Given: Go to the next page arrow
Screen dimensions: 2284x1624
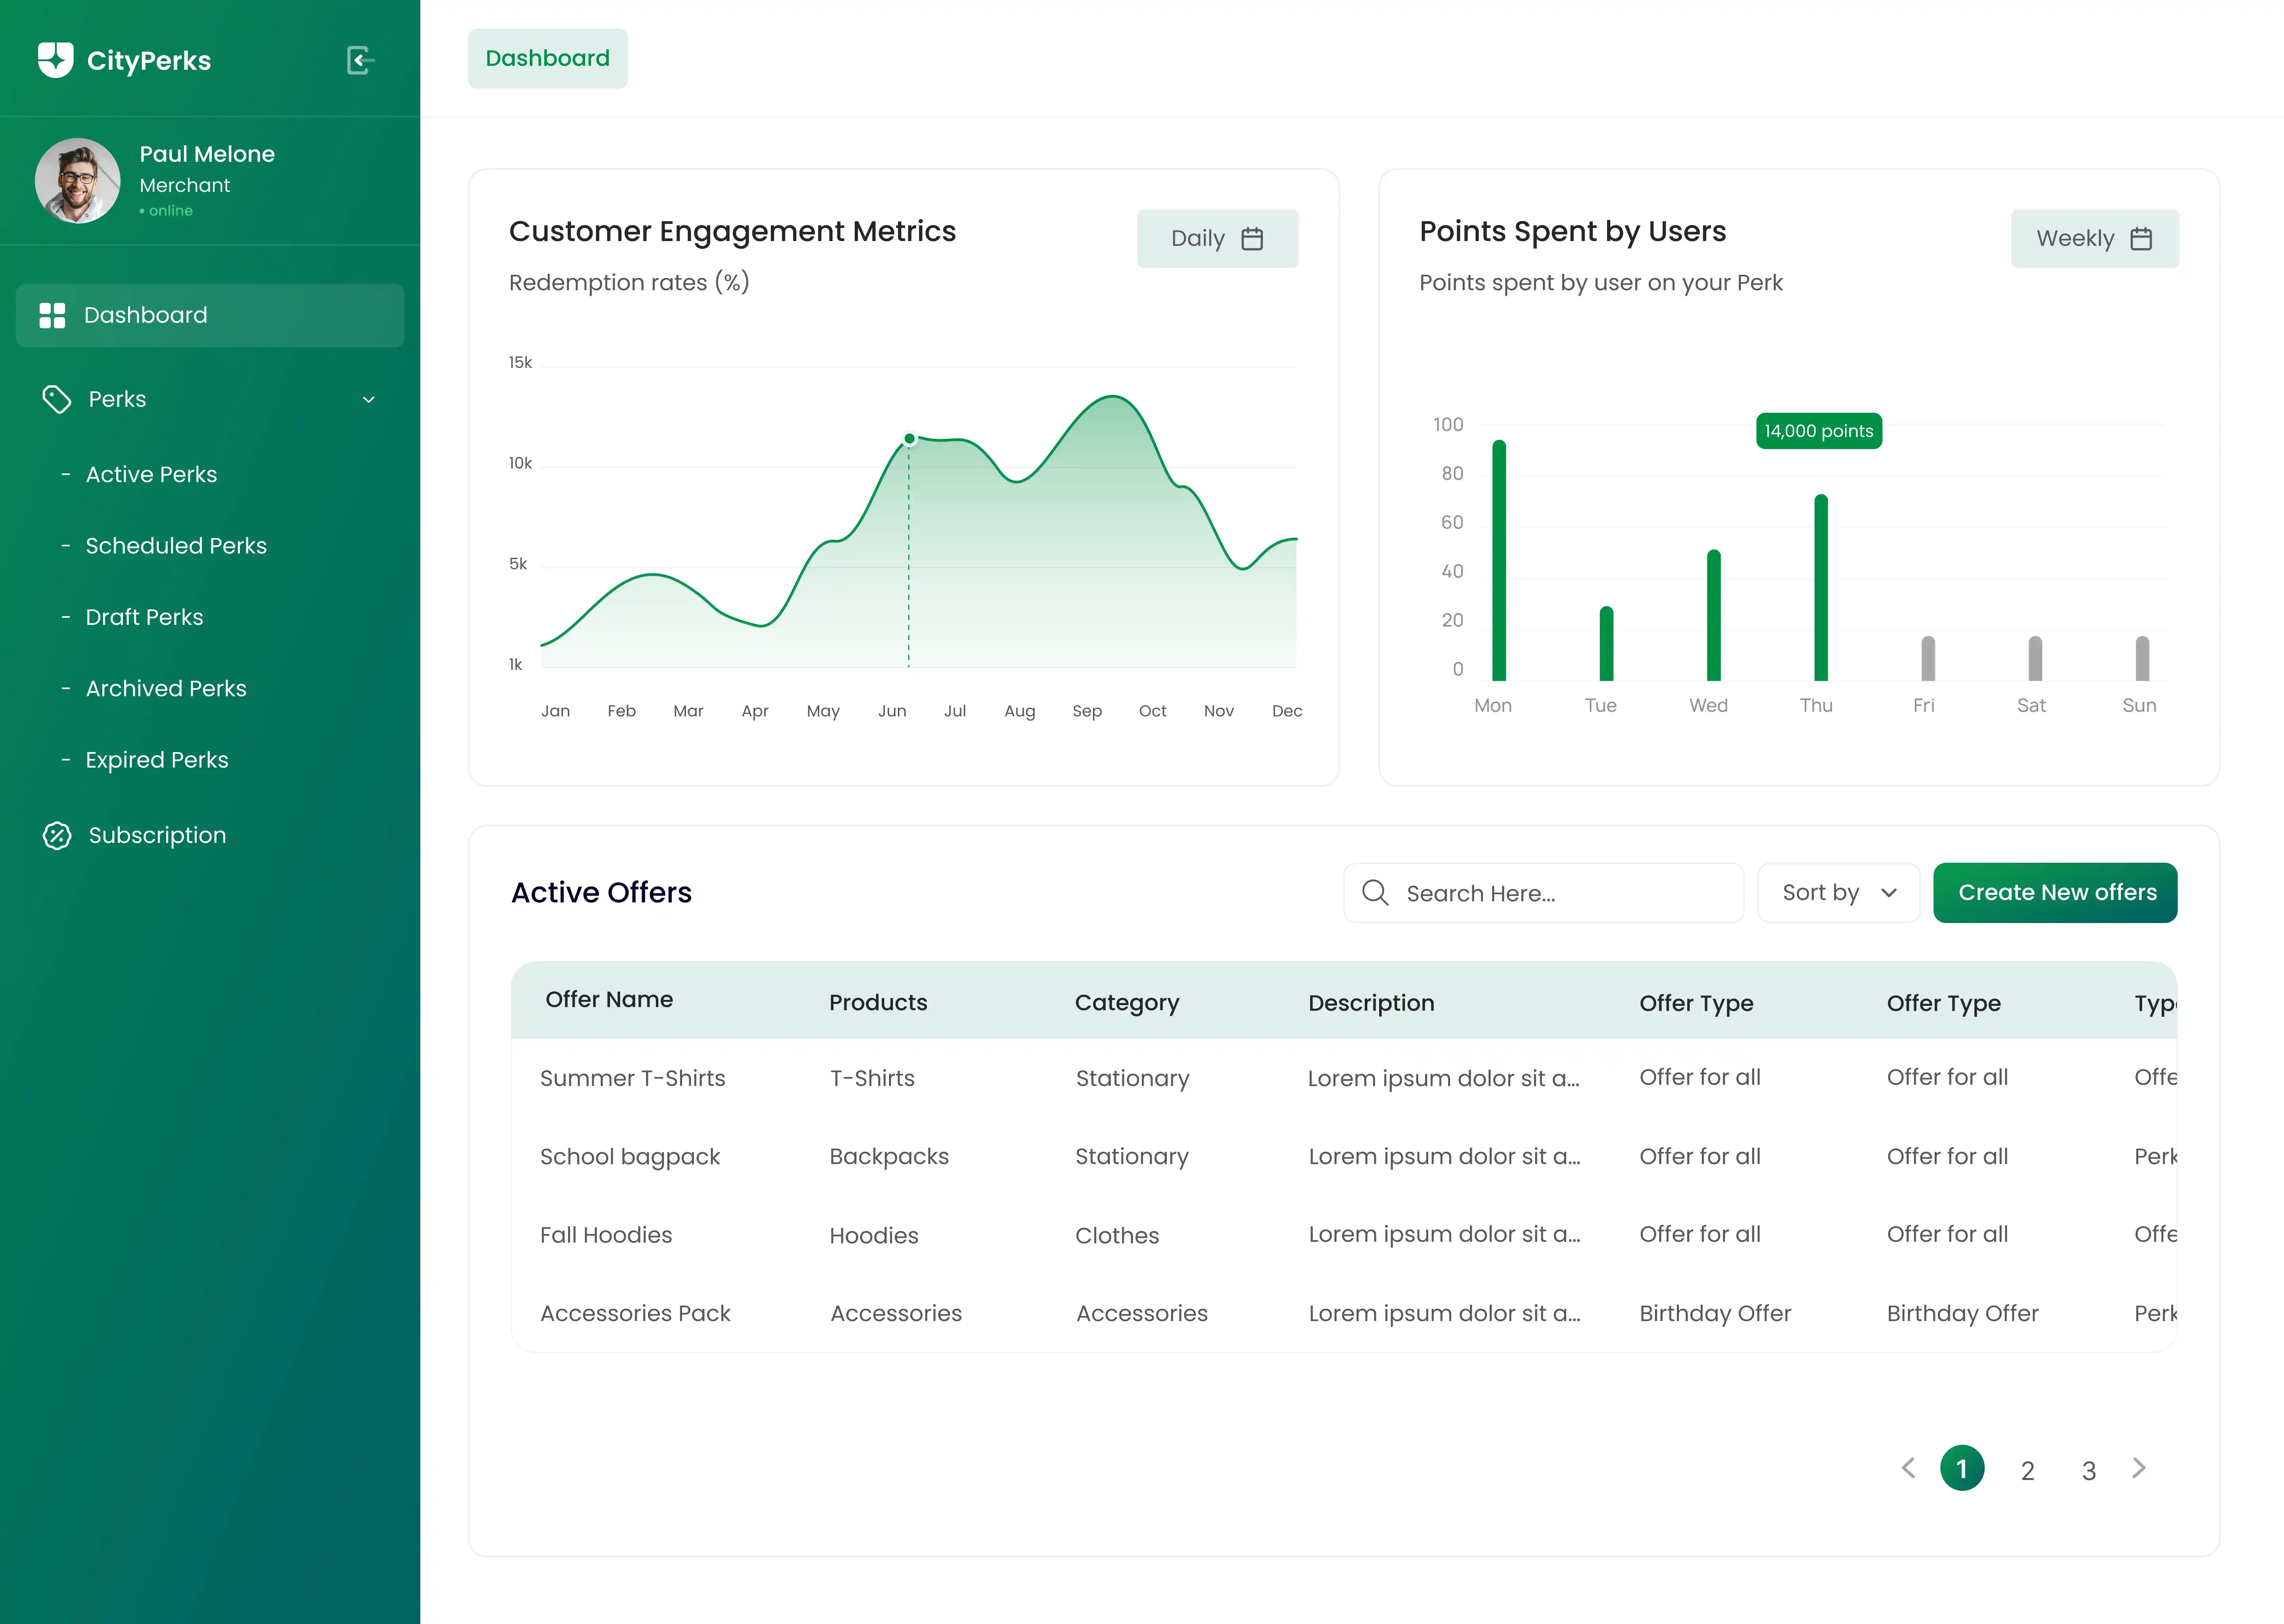Looking at the screenshot, I should [2139, 1468].
